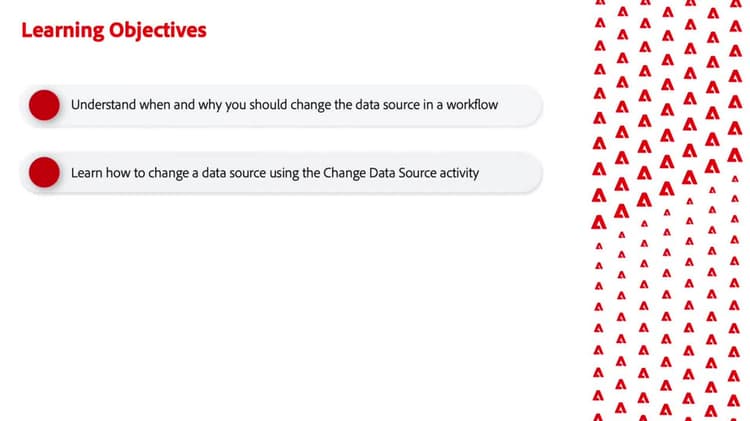Screen dimensions: 750x421
Task: Select the "Learn how to change" objective text
Action: [275, 173]
